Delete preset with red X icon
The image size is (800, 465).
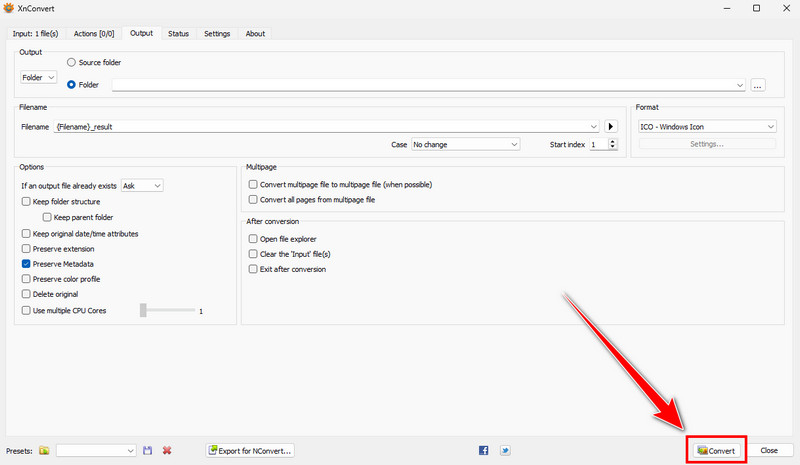point(167,451)
